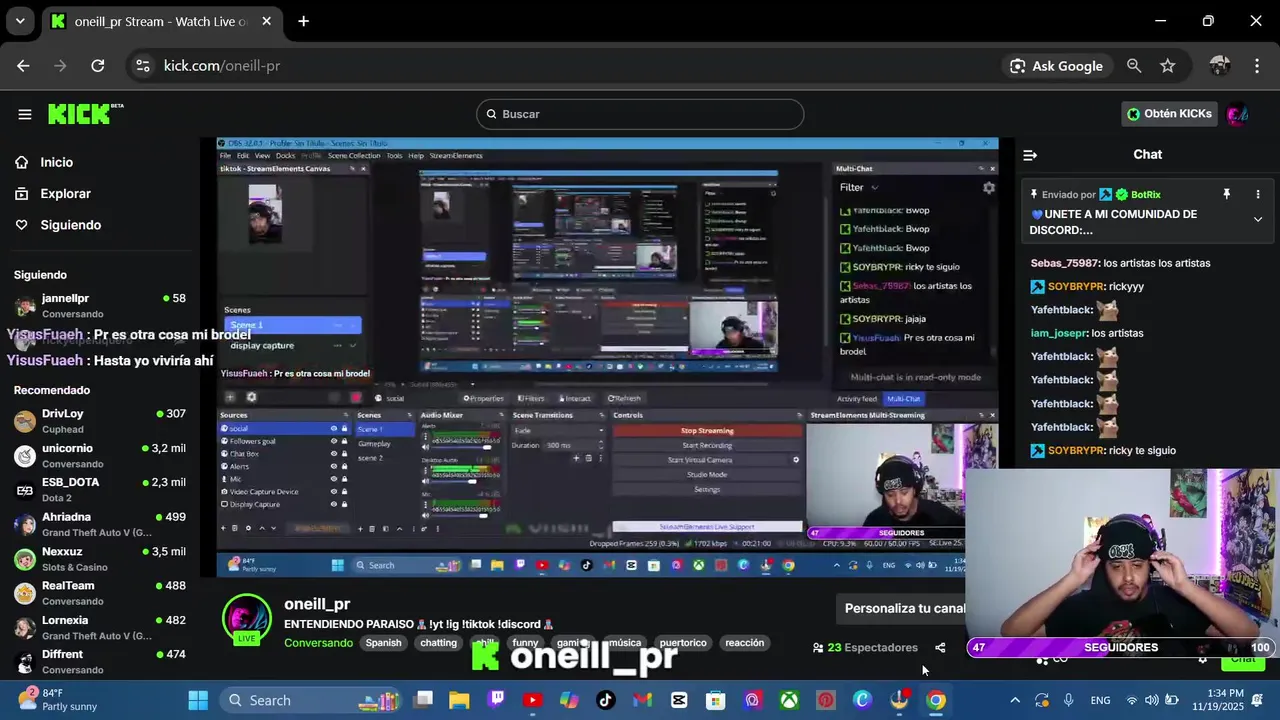Open Lornexia recommended channel
Image resolution: width=1280 pixels, height=720 pixels.
click(x=100, y=628)
